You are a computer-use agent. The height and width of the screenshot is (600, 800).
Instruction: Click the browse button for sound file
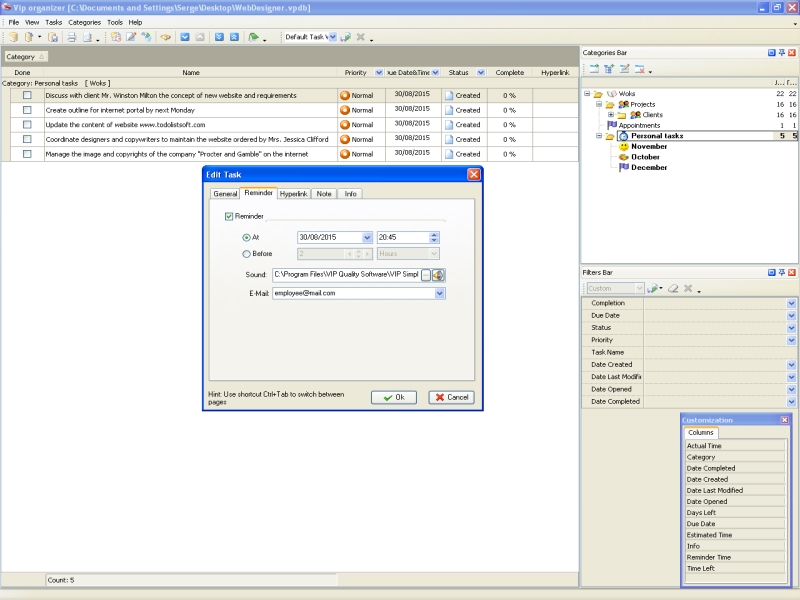426,275
